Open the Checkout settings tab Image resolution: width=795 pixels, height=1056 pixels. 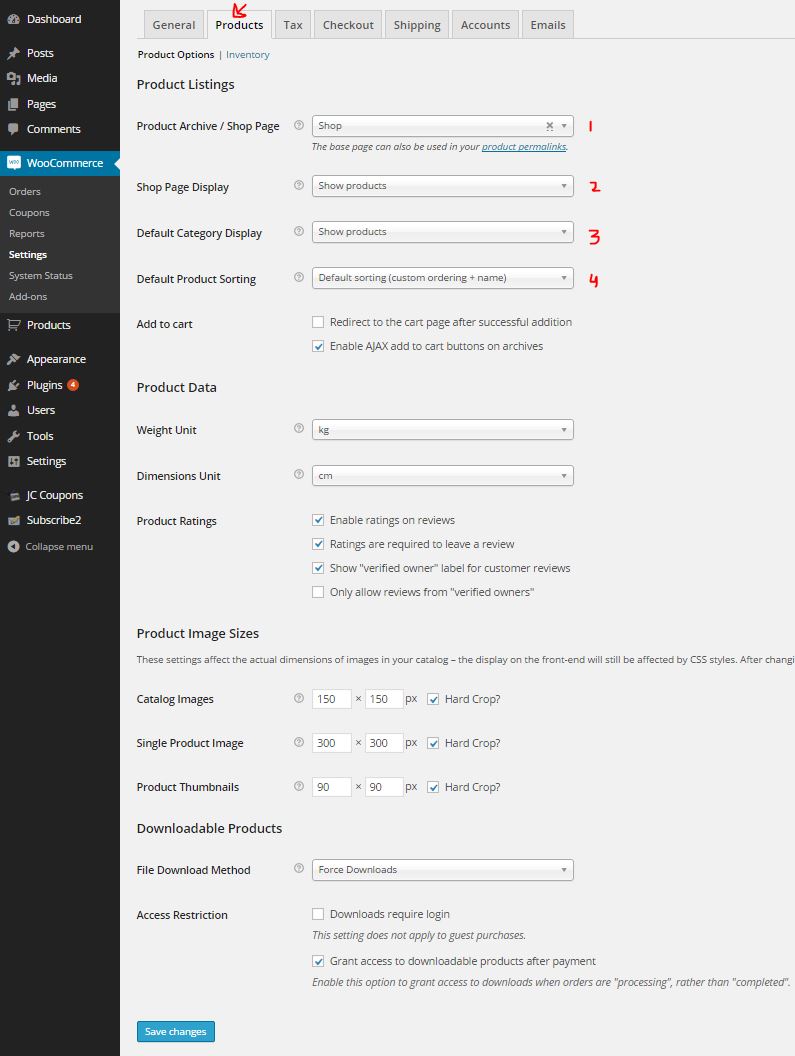point(348,25)
